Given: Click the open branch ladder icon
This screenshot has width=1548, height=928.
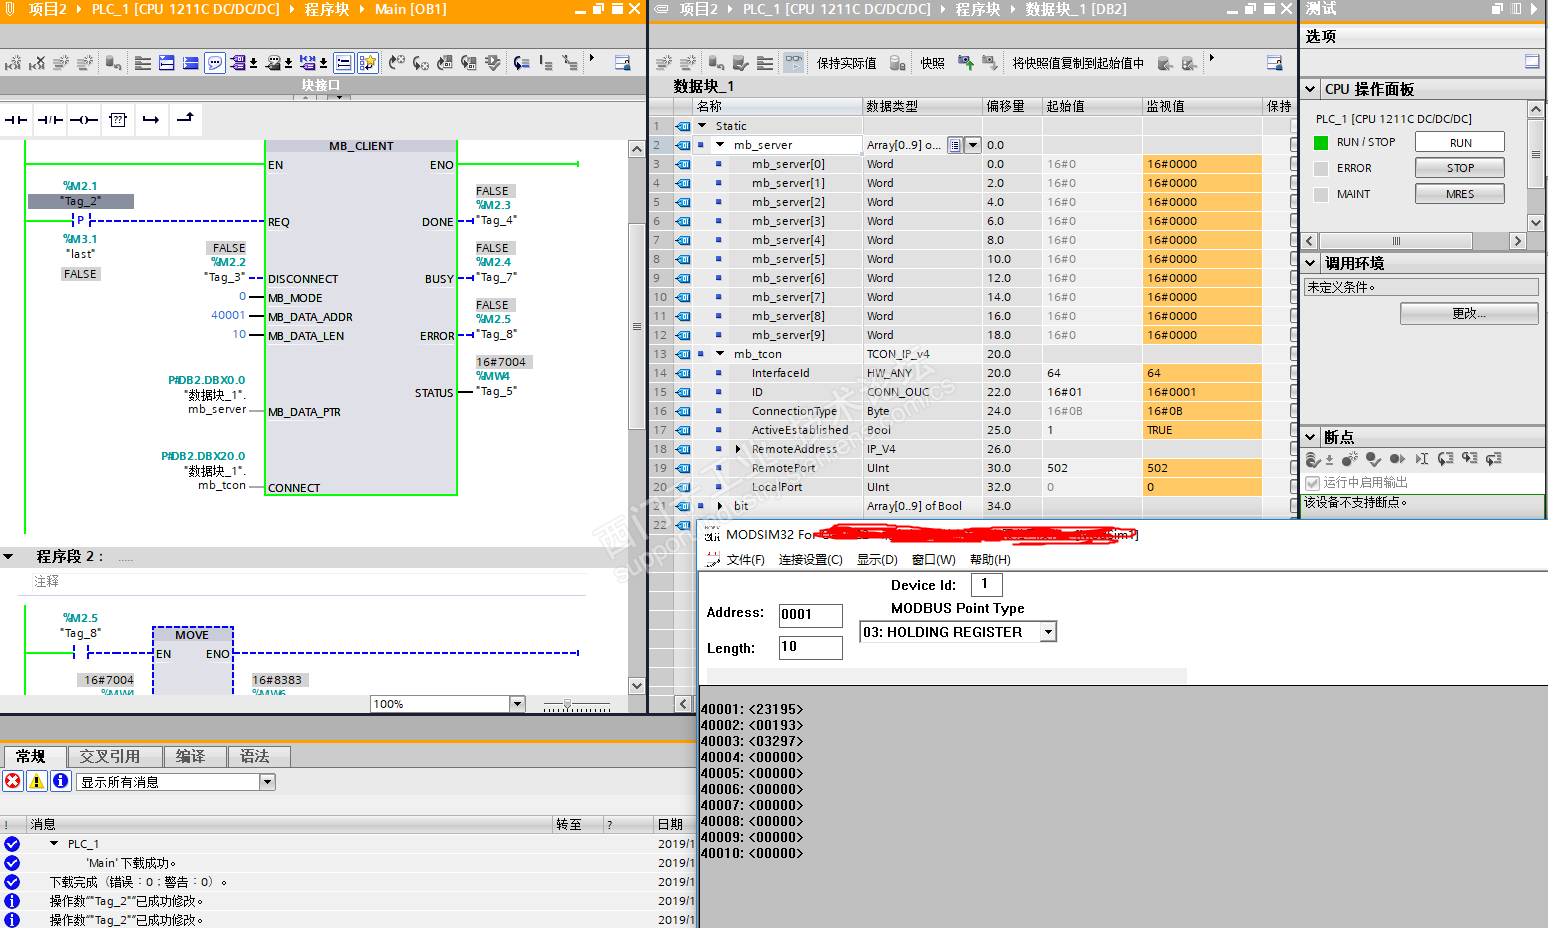Looking at the screenshot, I should pyautogui.click(x=151, y=120).
